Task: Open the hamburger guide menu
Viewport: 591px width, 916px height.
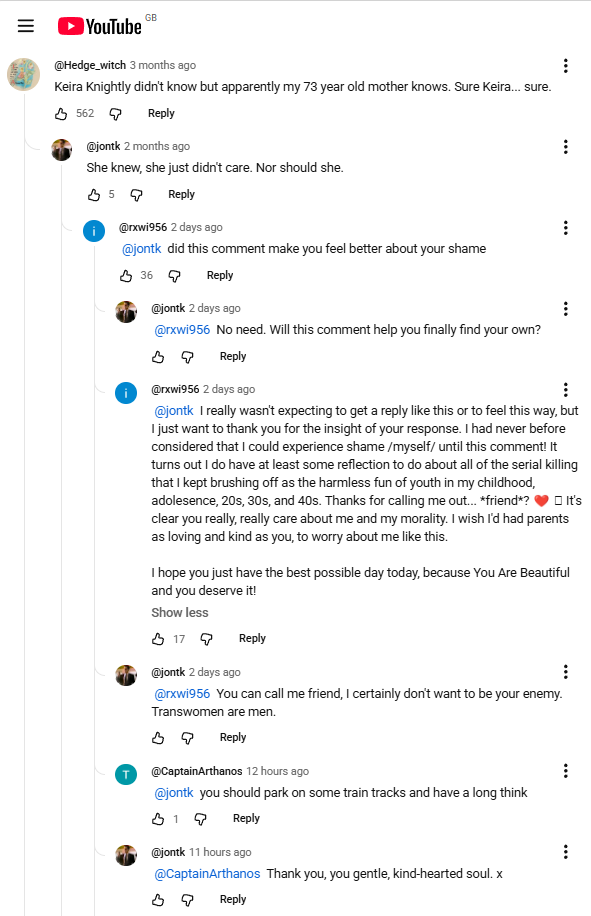Action: pyautogui.click(x=26, y=26)
